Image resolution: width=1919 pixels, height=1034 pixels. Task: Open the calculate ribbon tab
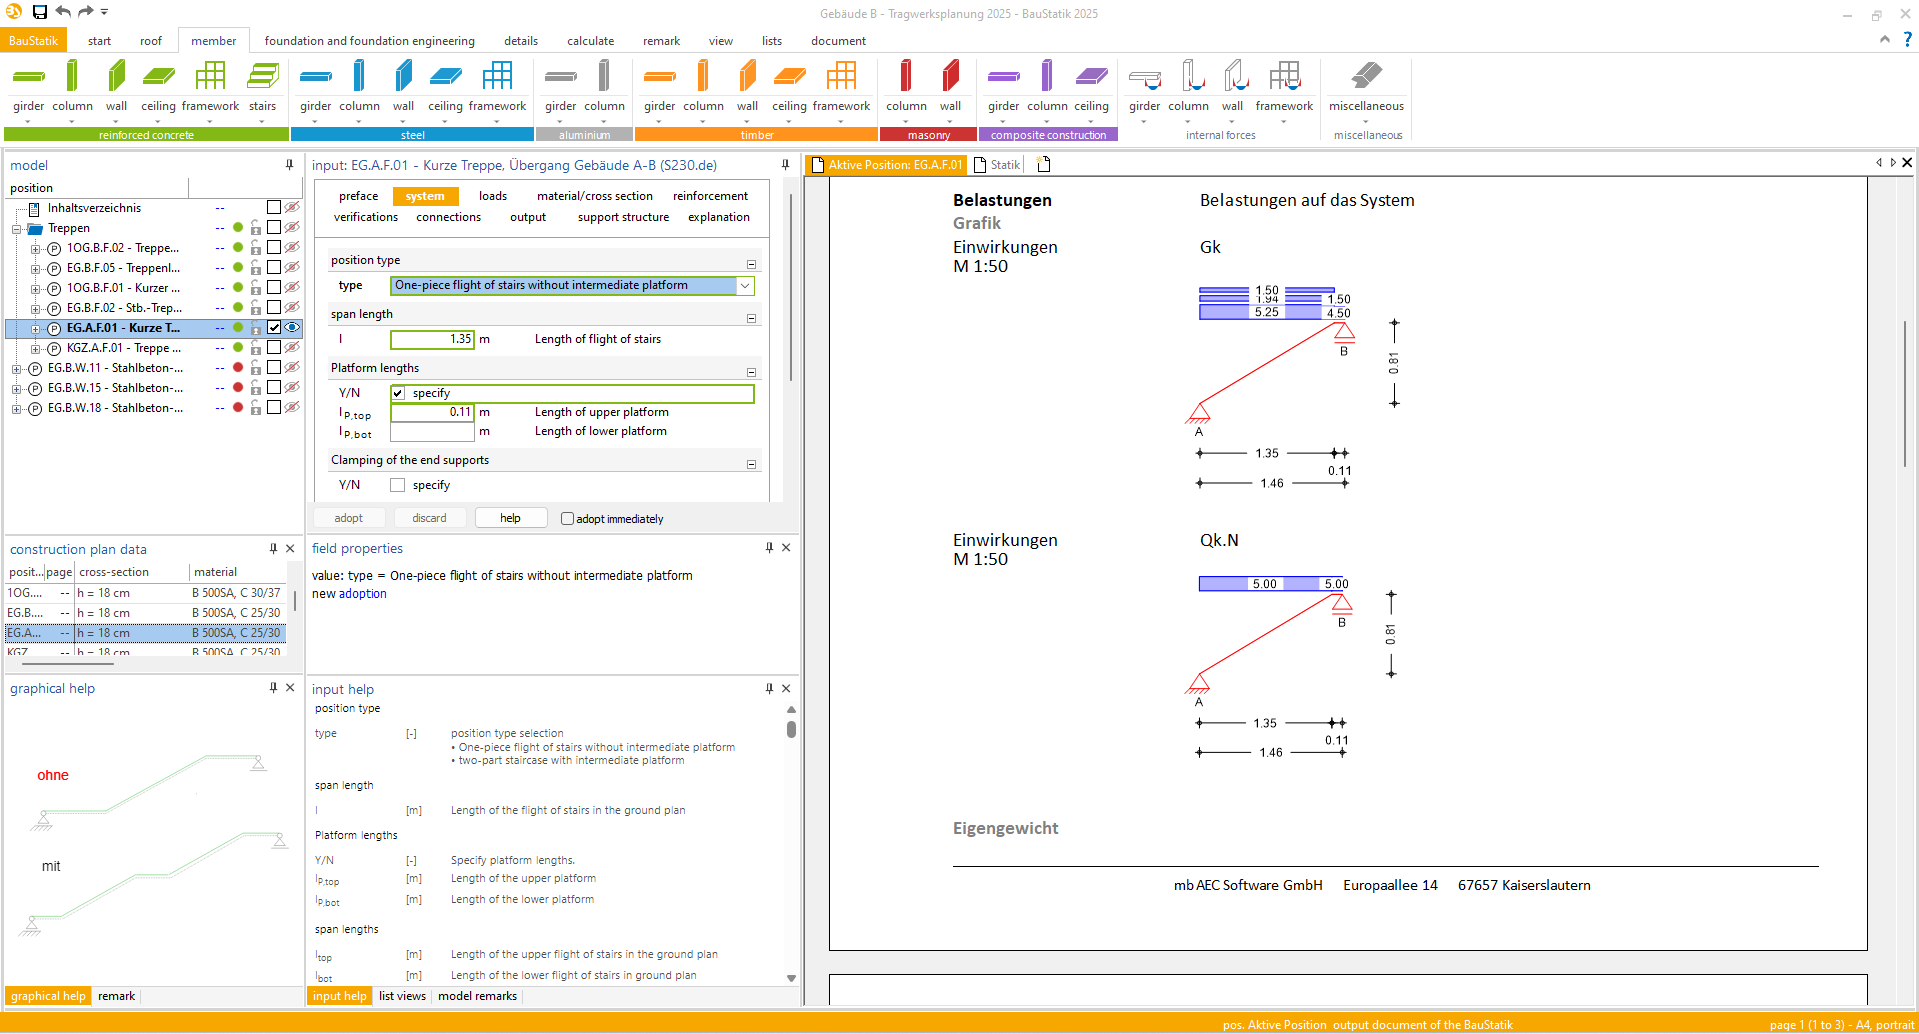[590, 41]
